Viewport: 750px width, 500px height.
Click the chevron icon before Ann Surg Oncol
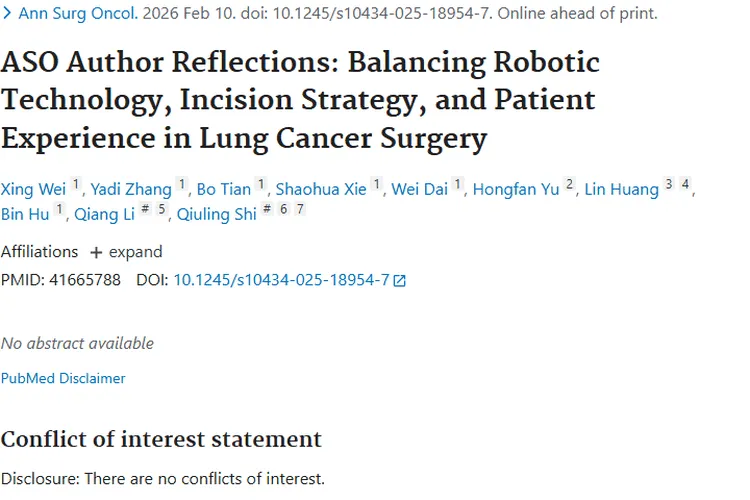(8, 14)
